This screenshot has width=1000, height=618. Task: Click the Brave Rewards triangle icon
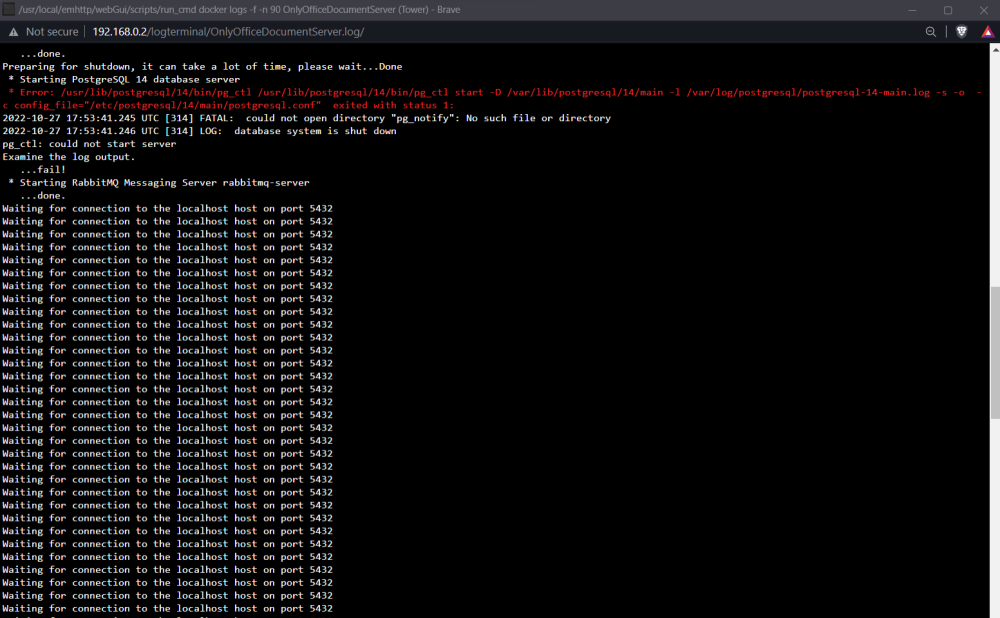coord(987,32)
